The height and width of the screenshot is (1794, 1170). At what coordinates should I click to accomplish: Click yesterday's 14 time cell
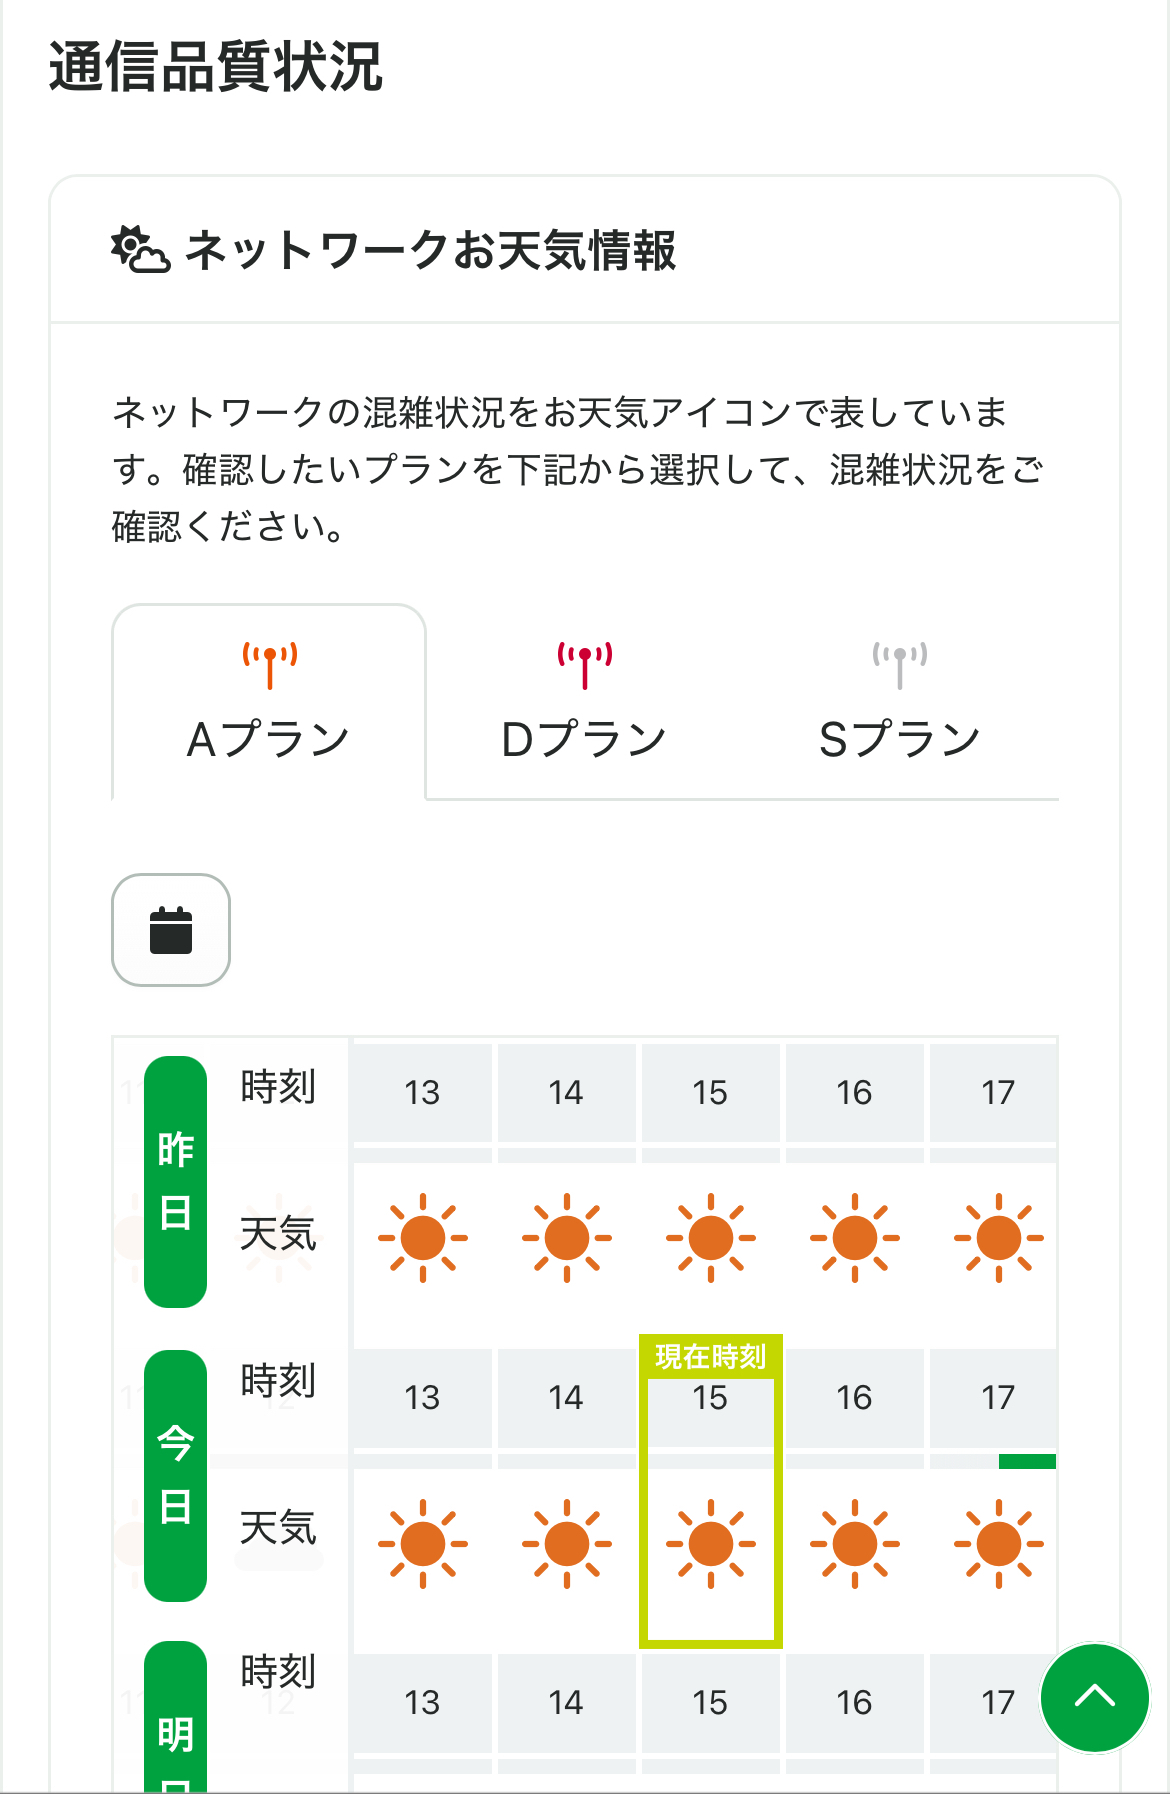pos(566,1092)
